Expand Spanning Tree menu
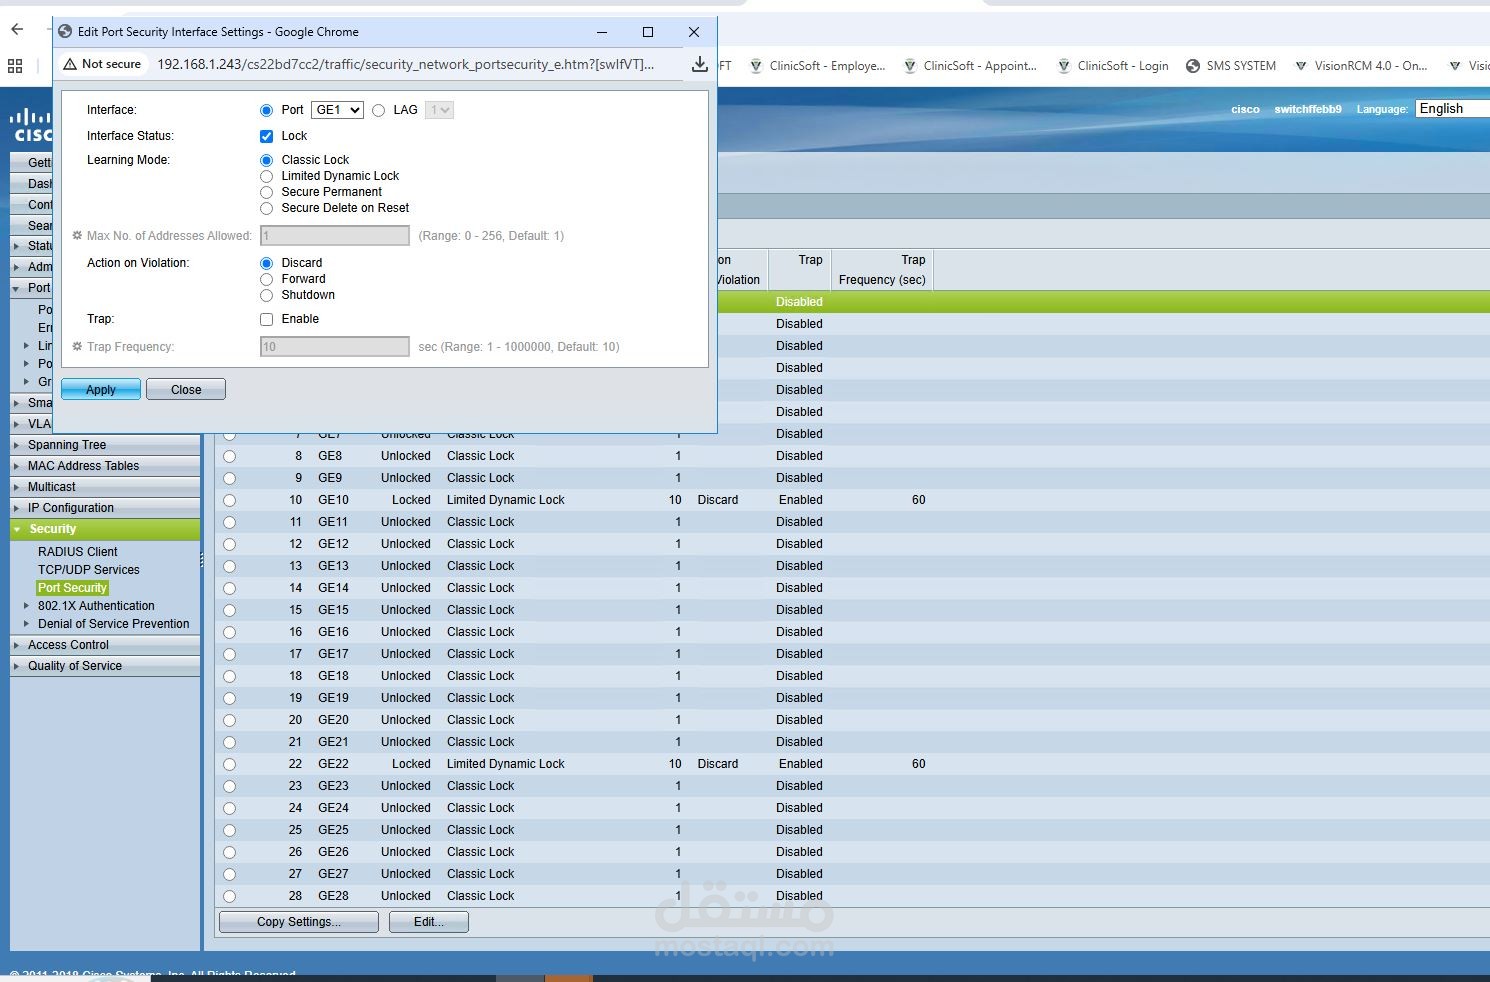This screenshot has width=1490, height=982. click(105, 445)
